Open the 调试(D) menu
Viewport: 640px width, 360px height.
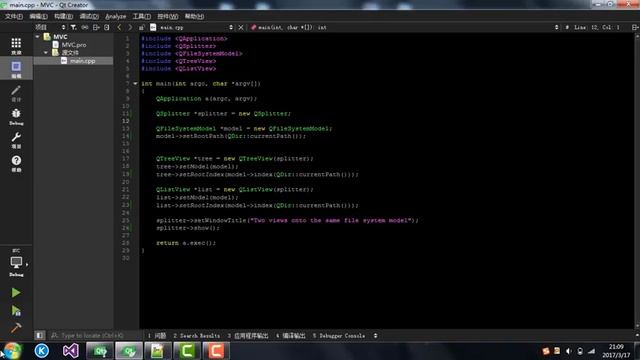coord(89,16)
